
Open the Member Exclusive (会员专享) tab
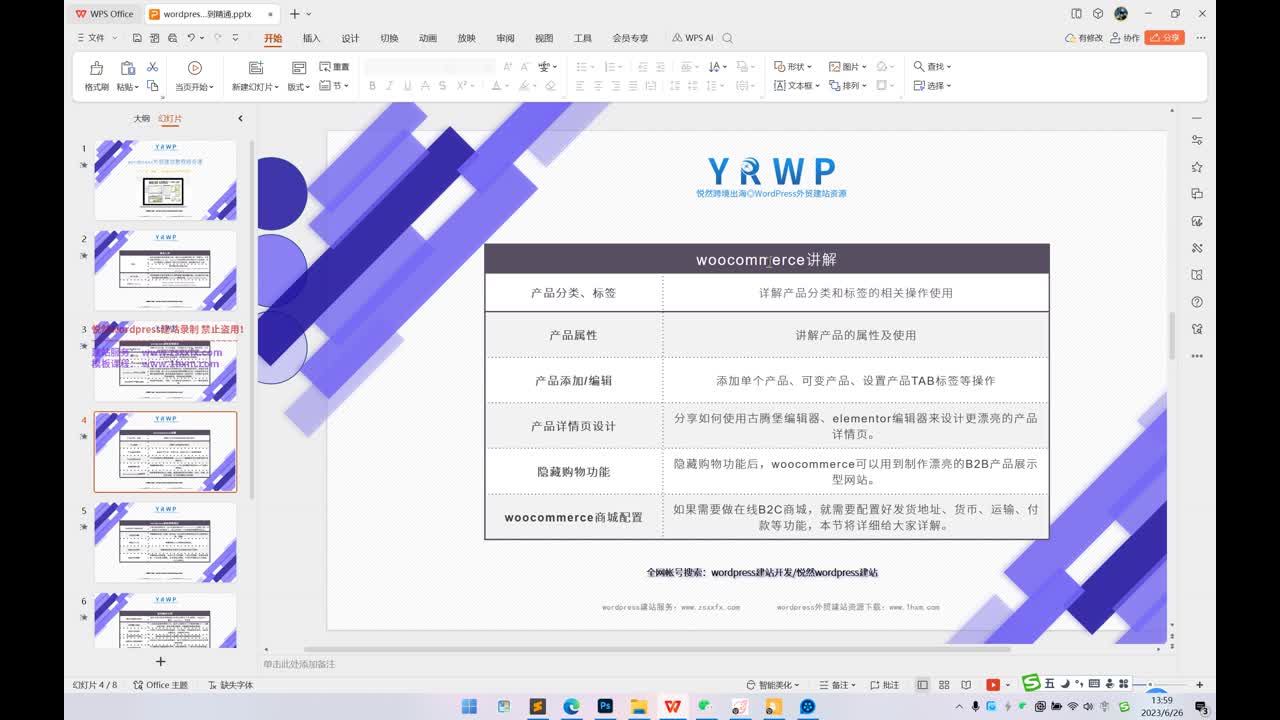[x=630, y=38]
